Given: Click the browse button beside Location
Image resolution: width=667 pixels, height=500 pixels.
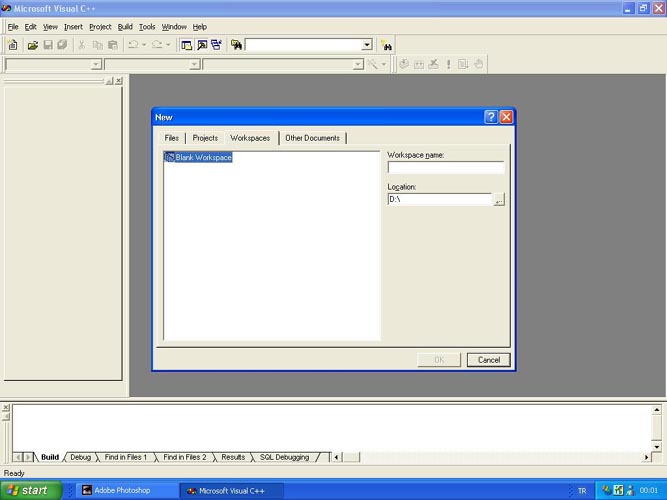Looking at the screenshot, I should (x=499, y=199).
